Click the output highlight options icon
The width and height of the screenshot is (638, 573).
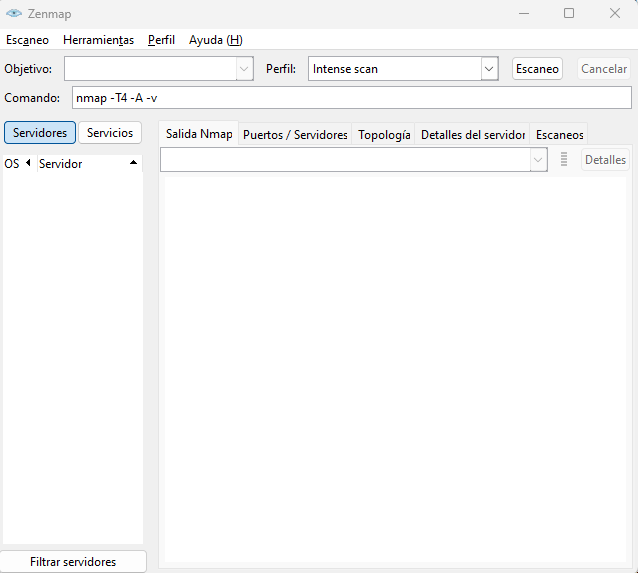(x=564, y=159)
